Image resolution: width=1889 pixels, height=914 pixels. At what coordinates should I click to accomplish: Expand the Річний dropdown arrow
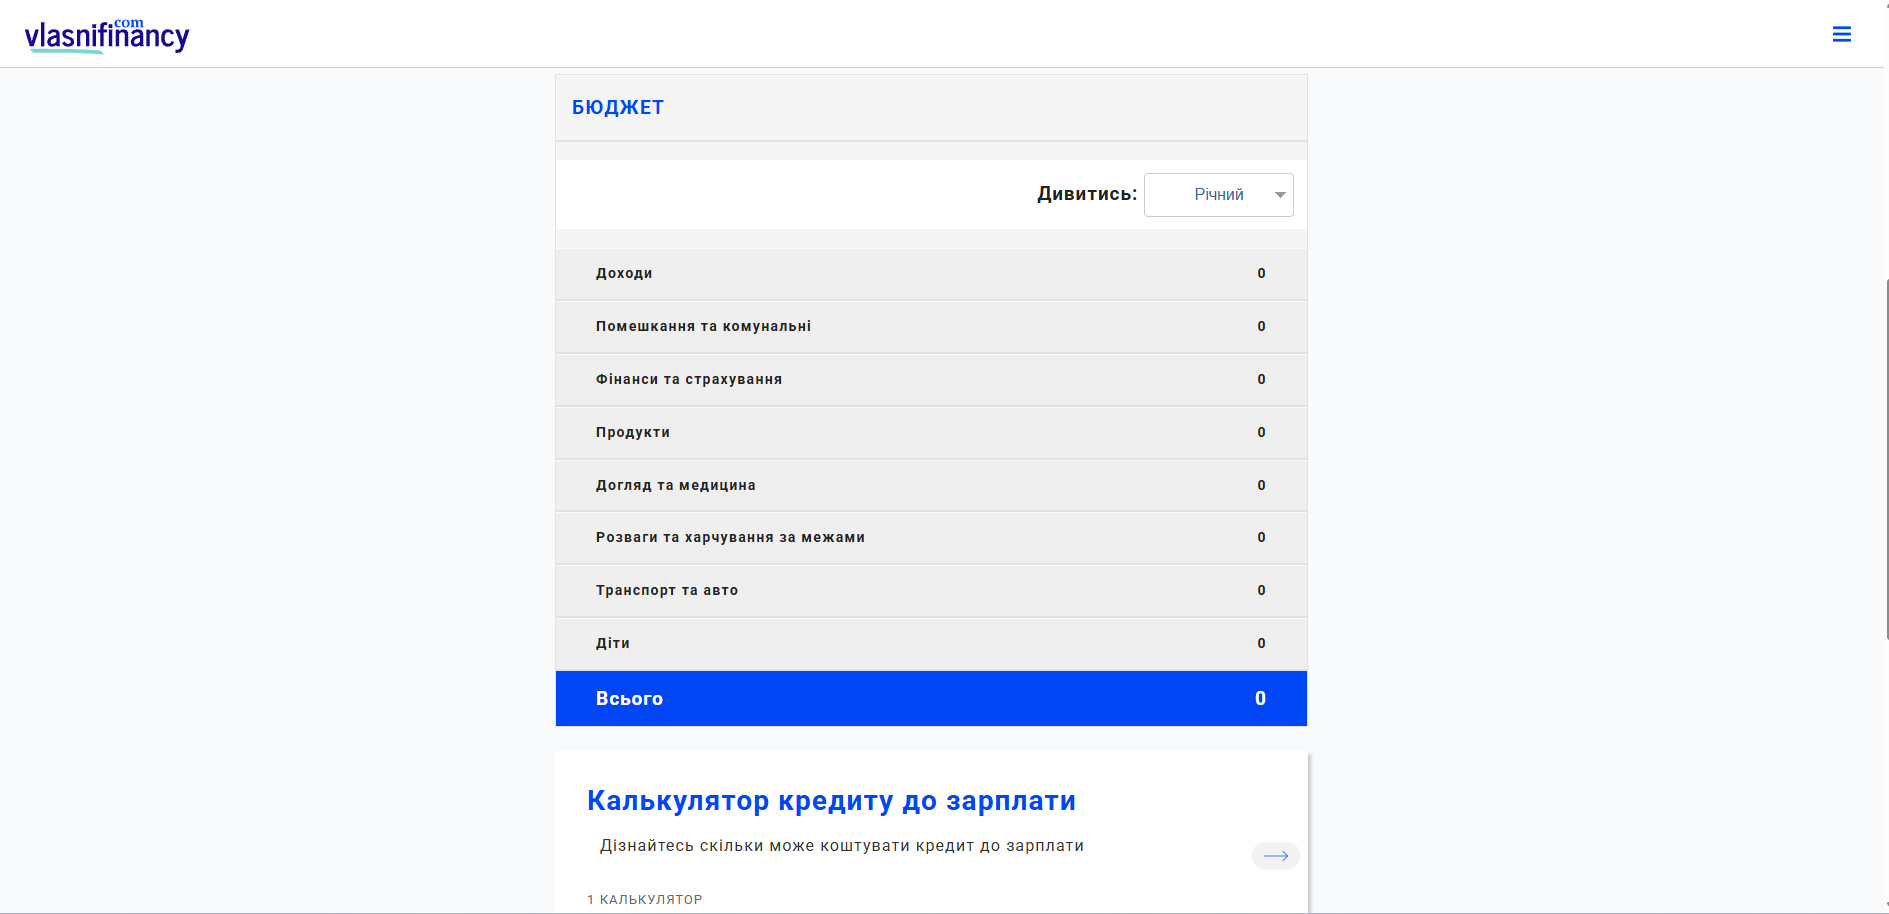[1279, 195]
